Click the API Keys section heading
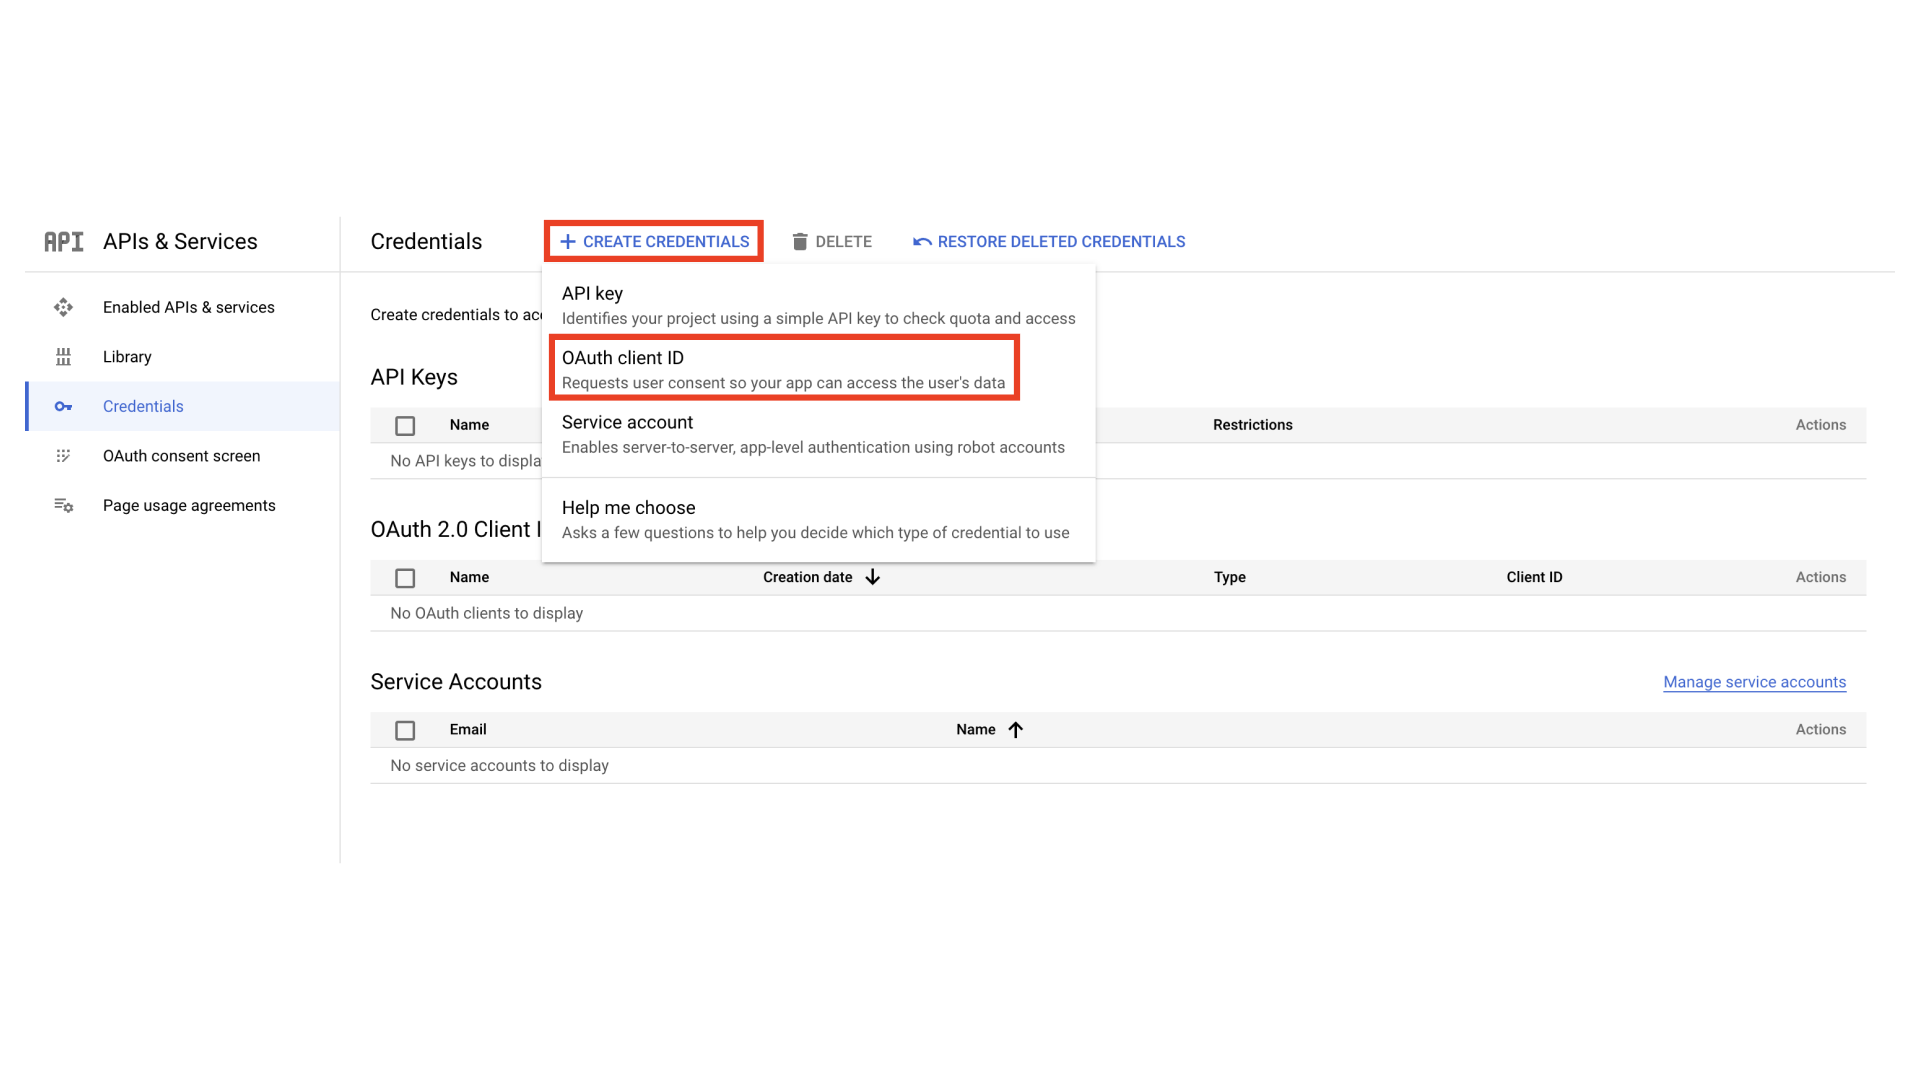Viewport: 1920px width, 1080px height. click(414, 377)
